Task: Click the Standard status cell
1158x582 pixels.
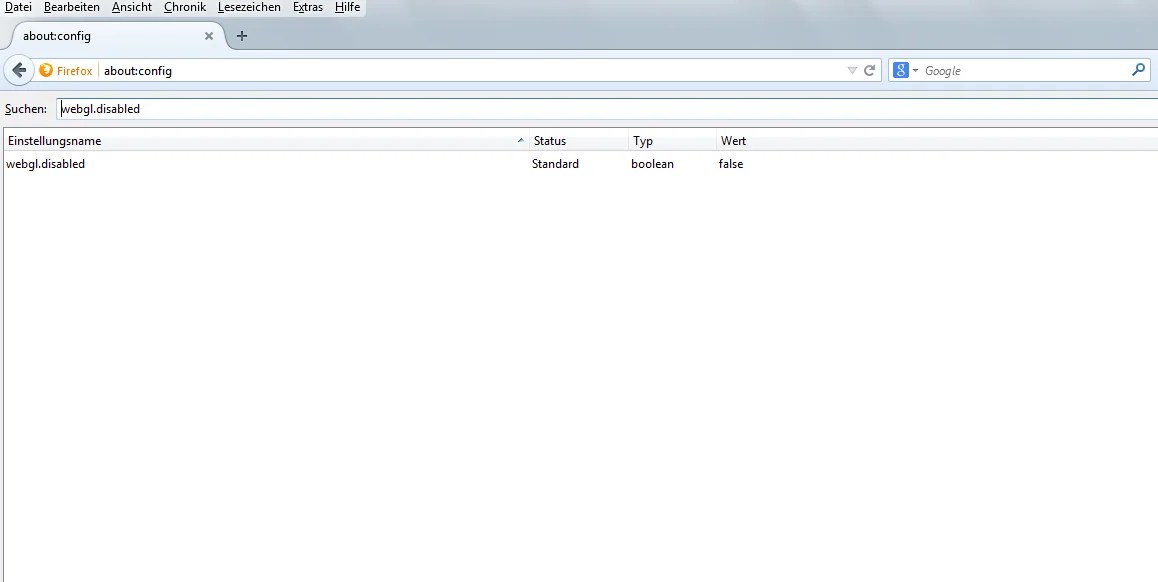Action: (x=555, y=164)
